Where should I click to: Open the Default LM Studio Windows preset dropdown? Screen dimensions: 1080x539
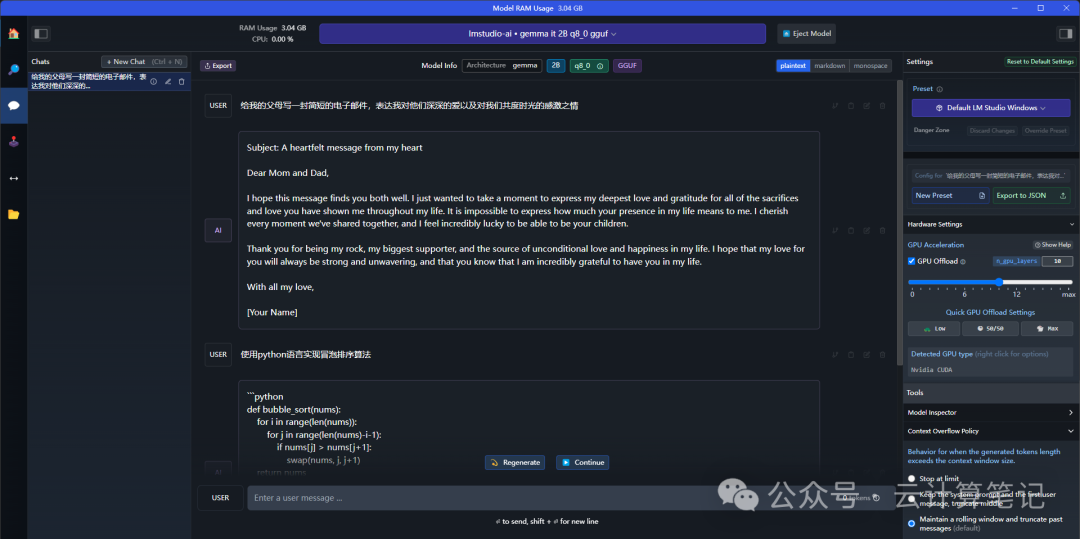click(x=990, y=108)
